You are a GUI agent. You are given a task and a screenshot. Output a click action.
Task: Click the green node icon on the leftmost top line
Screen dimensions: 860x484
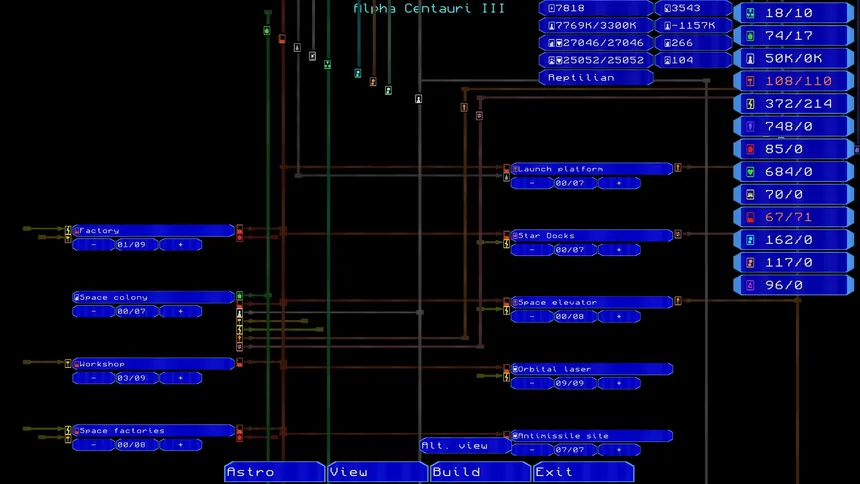coord(267,31)
